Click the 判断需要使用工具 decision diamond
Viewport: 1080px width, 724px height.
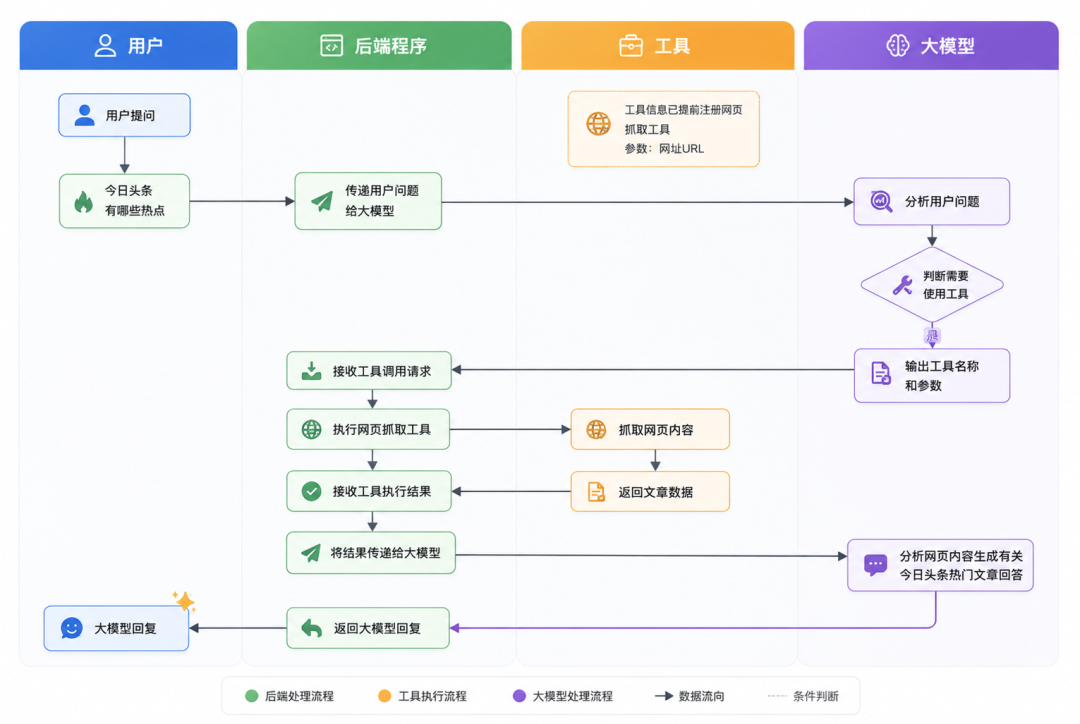(x=931, y=285)
